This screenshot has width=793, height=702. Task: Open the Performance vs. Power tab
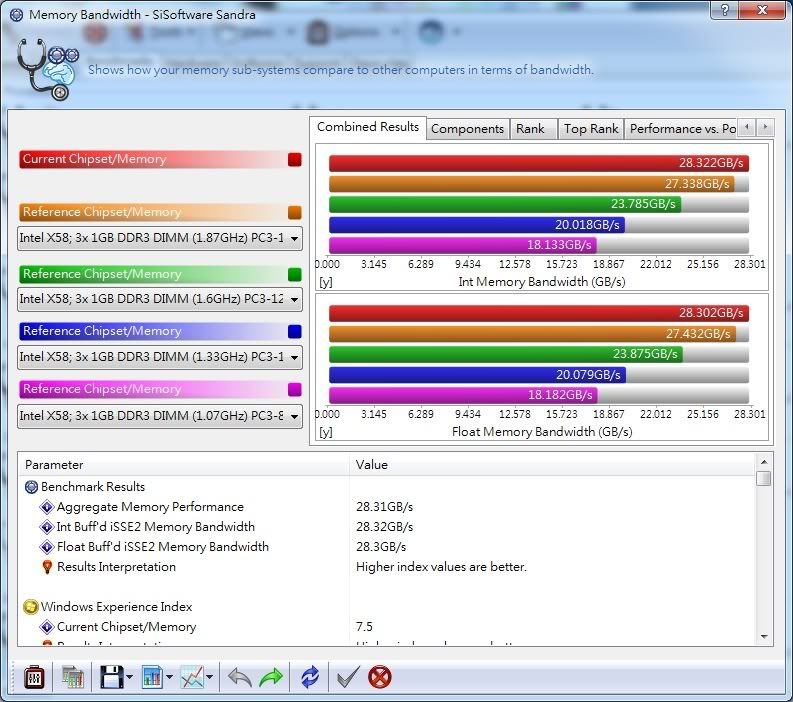[682, 129]
